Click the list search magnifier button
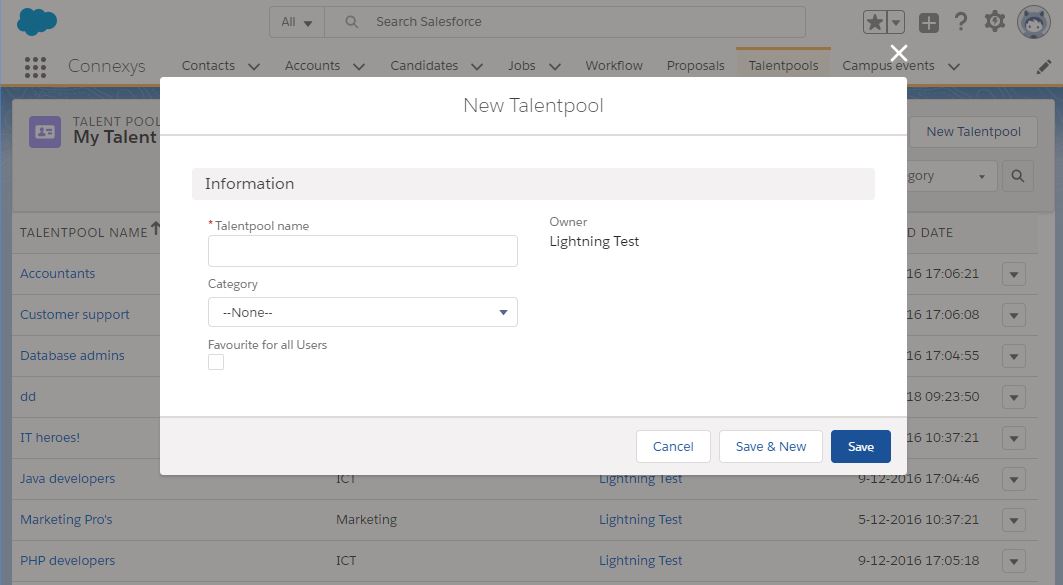This screenshot has width=1063, height=585. point(1018,176)
